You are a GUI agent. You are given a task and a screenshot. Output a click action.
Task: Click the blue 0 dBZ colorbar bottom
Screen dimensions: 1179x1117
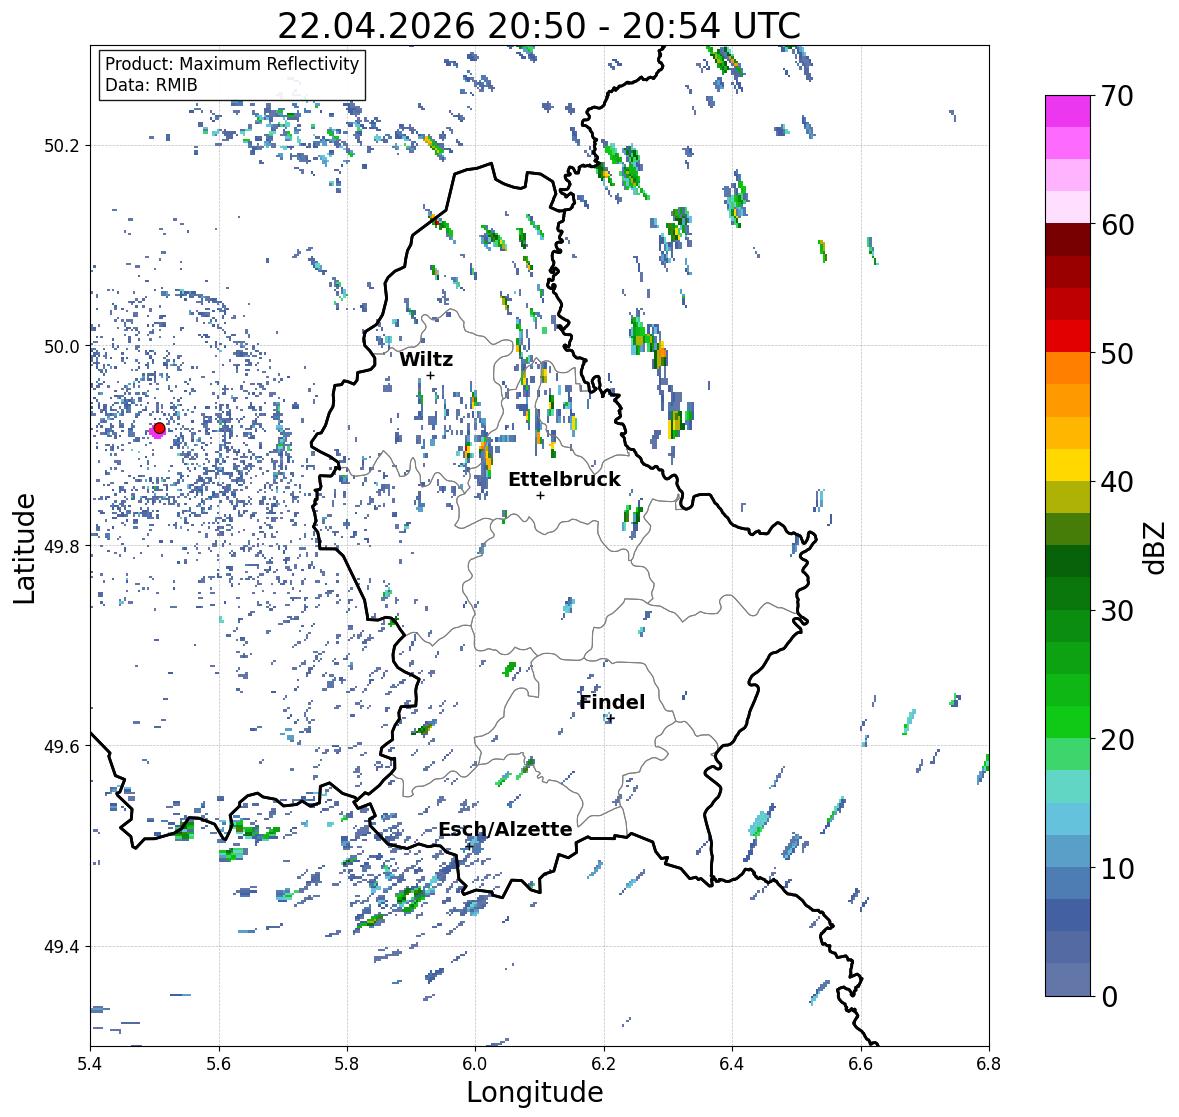1068,980
